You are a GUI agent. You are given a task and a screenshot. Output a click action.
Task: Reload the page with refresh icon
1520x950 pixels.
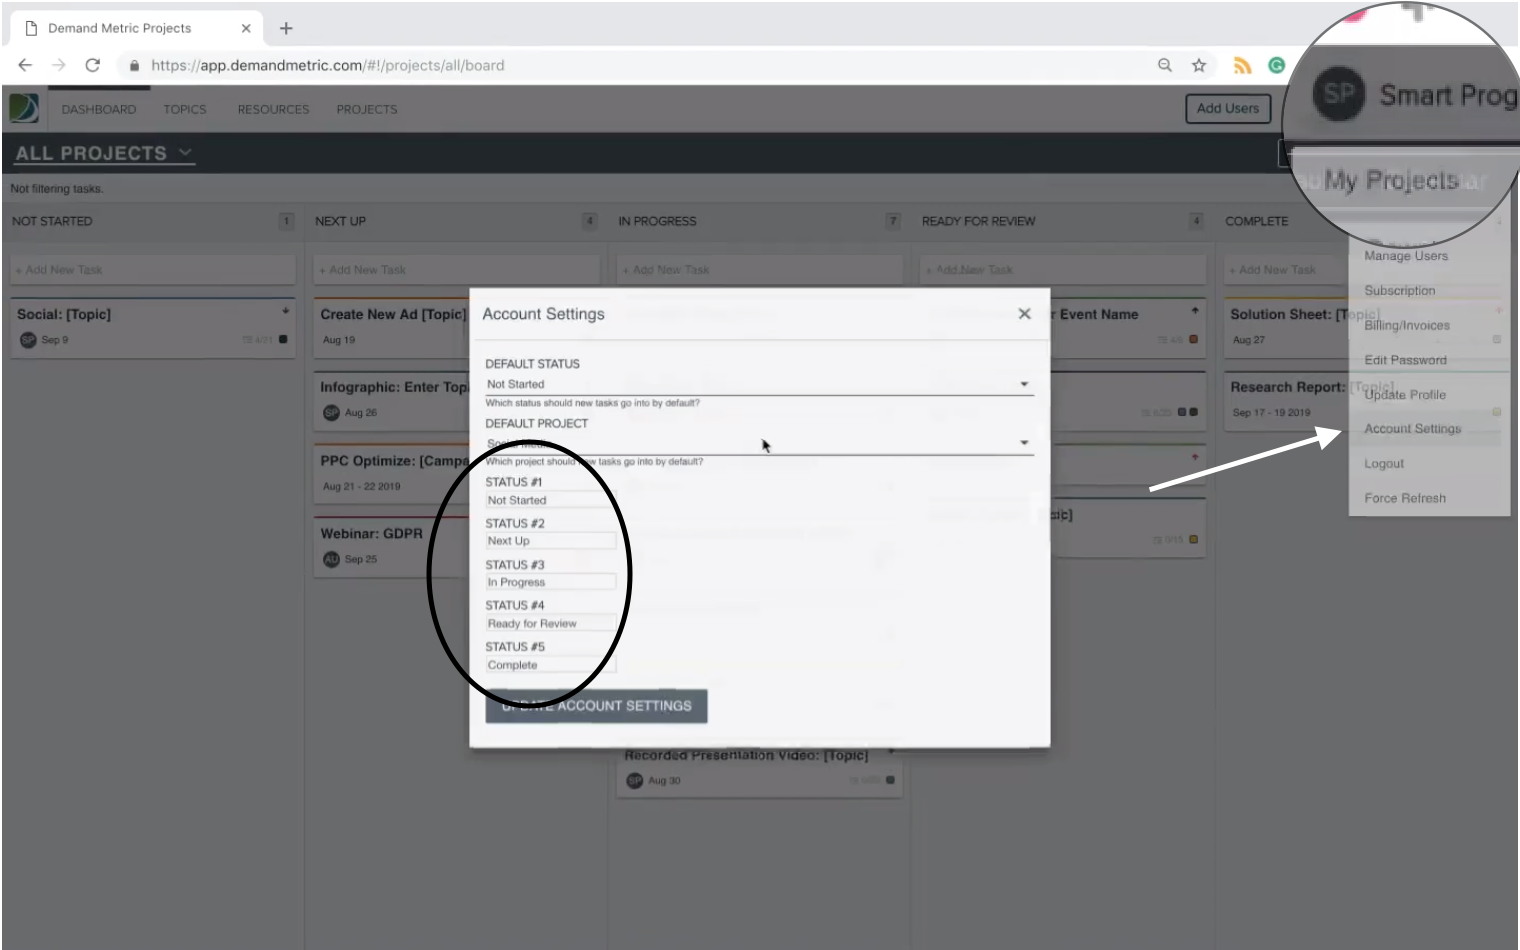tap(93, 65)
